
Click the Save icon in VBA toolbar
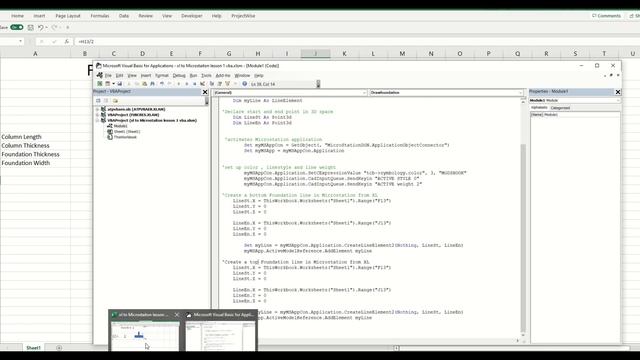[120, 84]
